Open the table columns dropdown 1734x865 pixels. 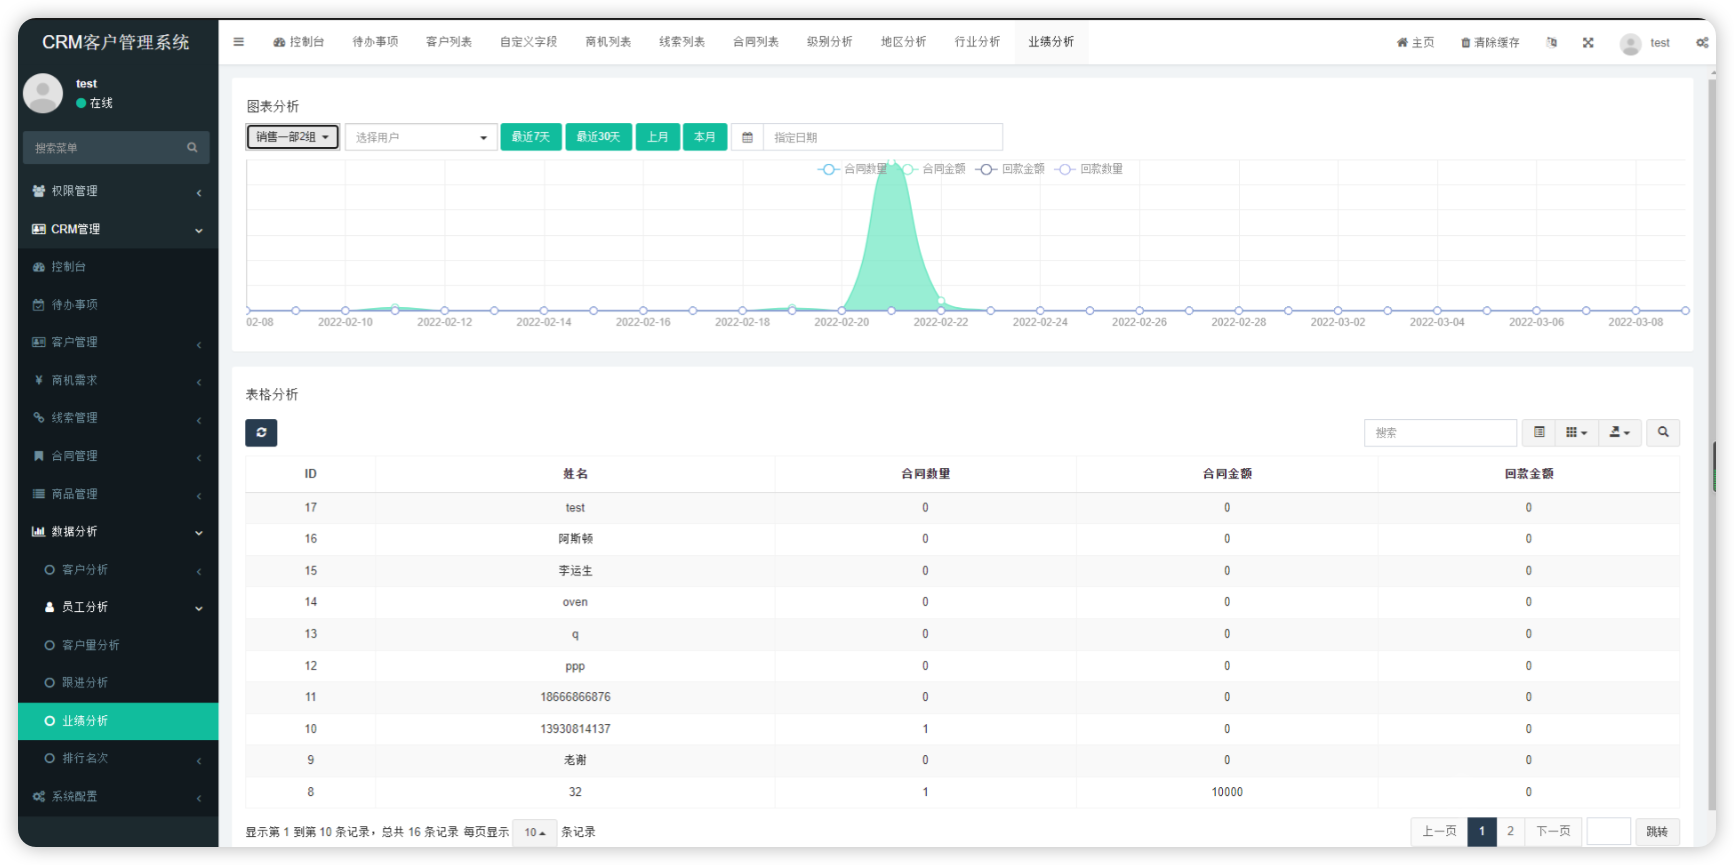point(1576,433)
